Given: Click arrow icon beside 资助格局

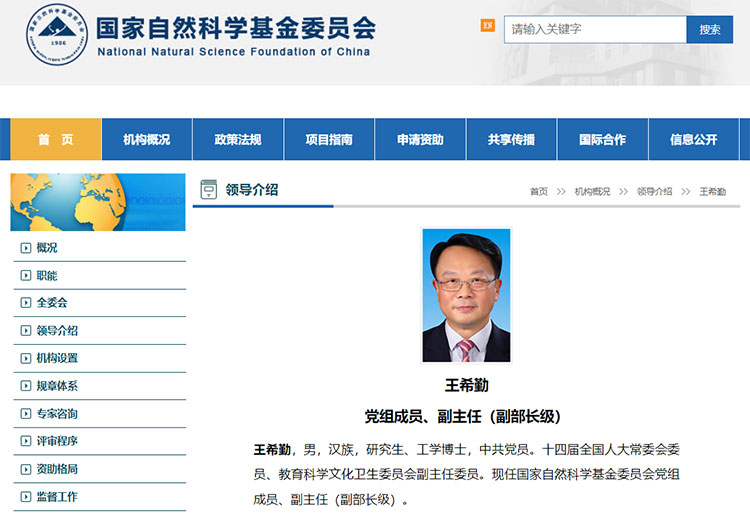Looking at the screenshot, I should pos(26,469).
